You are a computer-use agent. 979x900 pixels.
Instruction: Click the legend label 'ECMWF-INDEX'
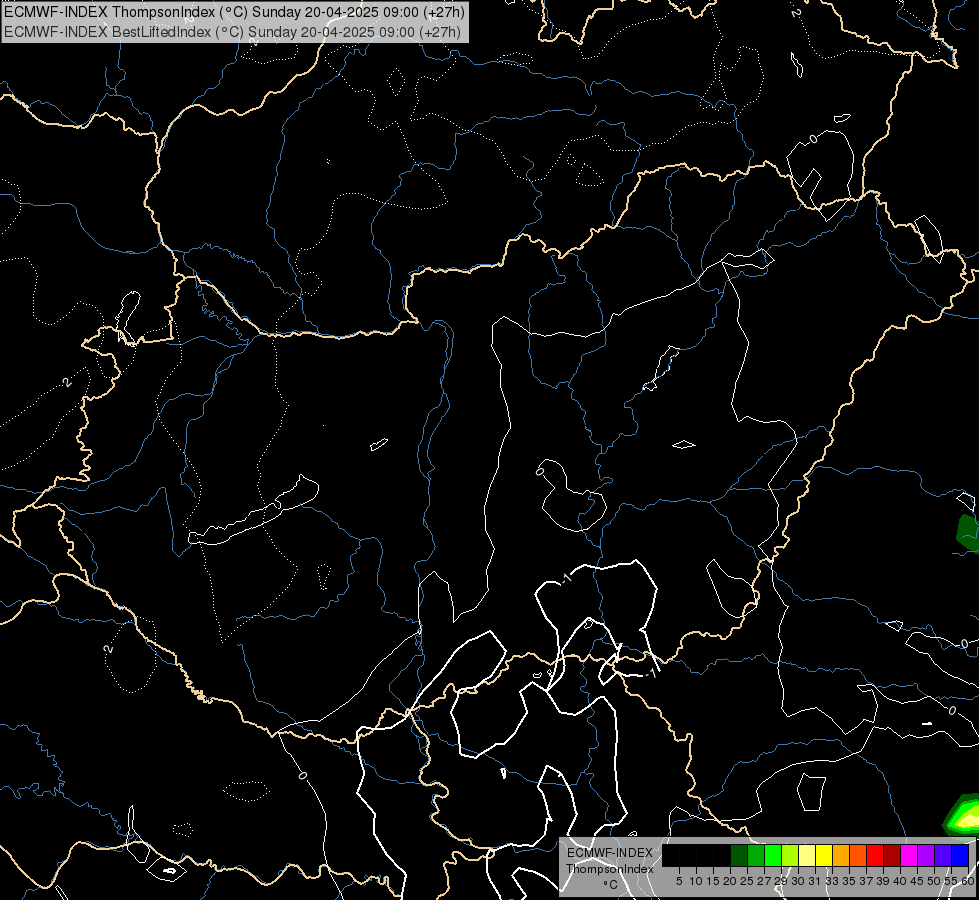pos(610,853)
